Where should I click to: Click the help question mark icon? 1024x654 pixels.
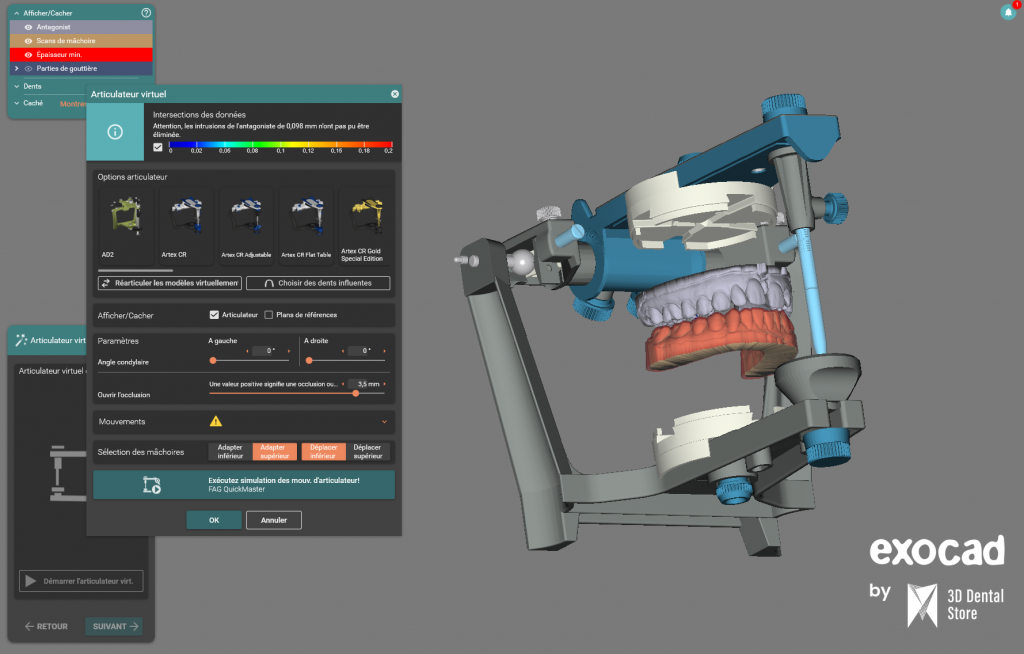point(146,13)
